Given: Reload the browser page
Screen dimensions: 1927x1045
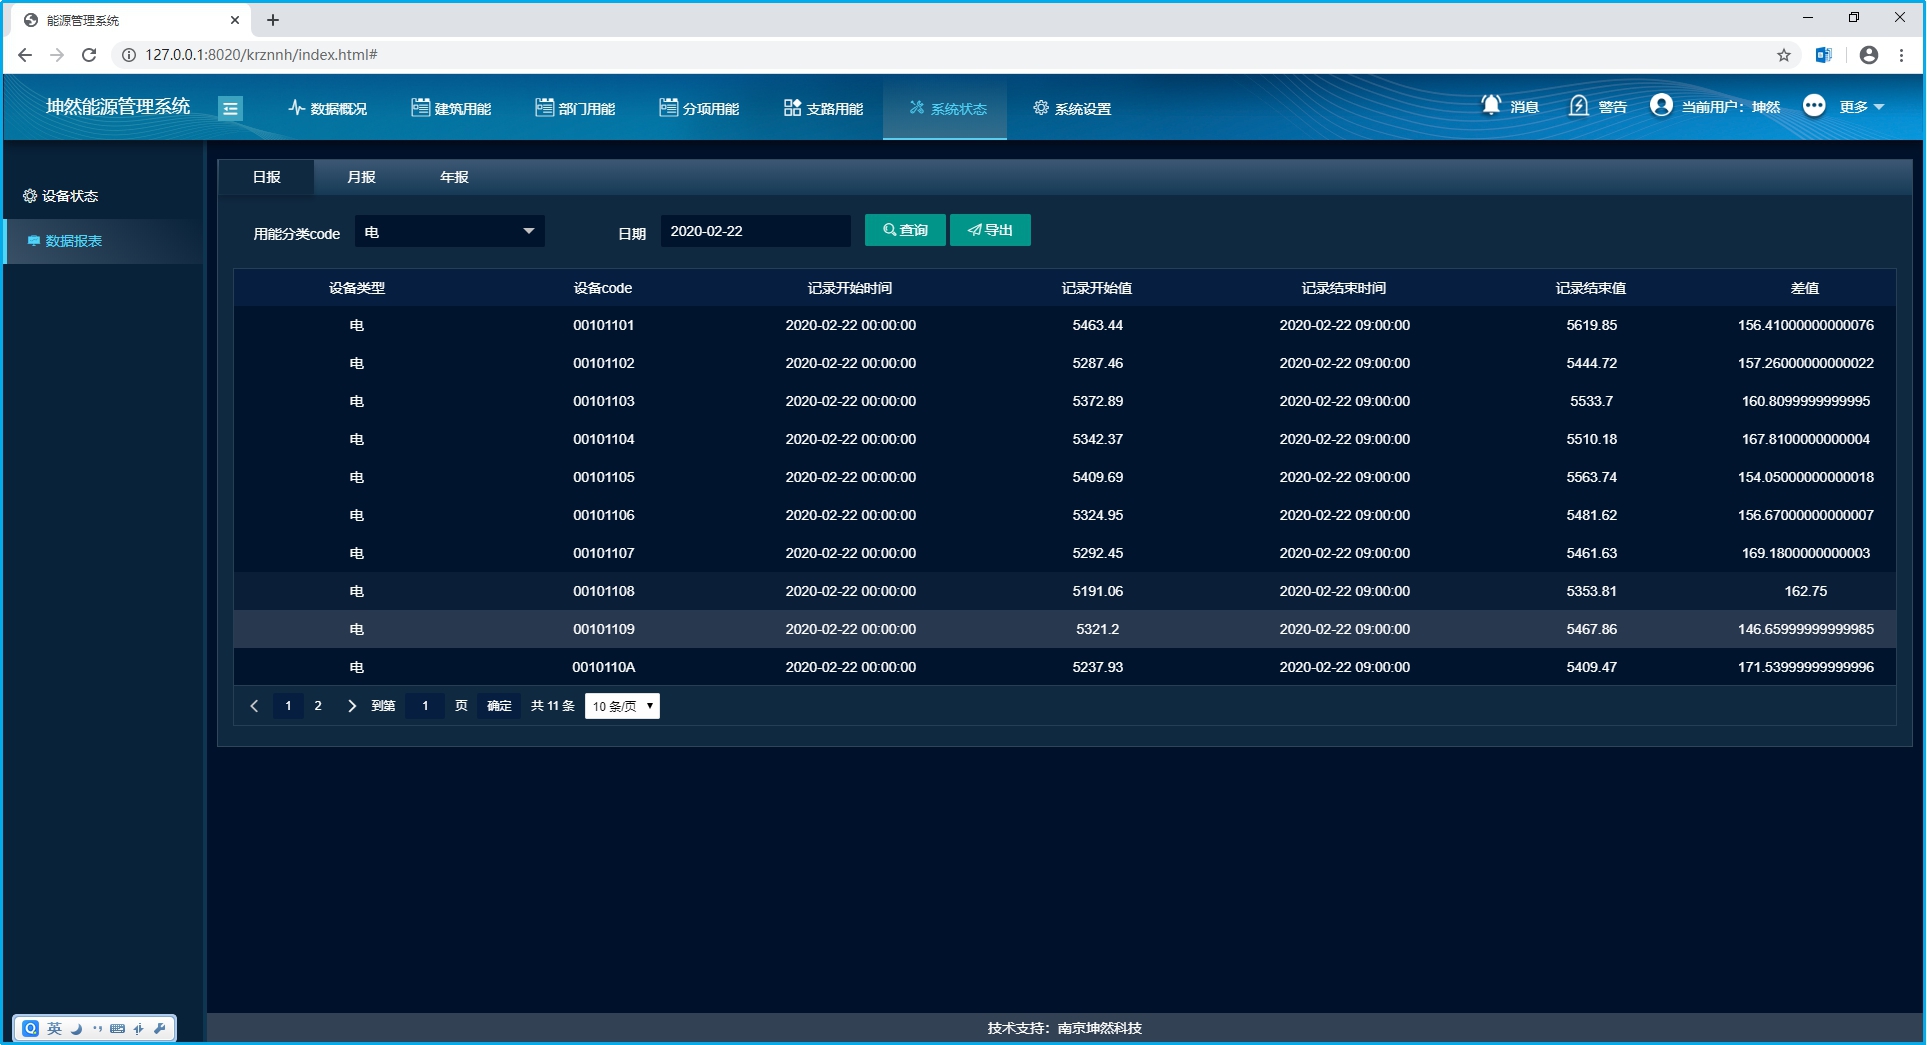Looking at the screenshot, I should point(89,55).
